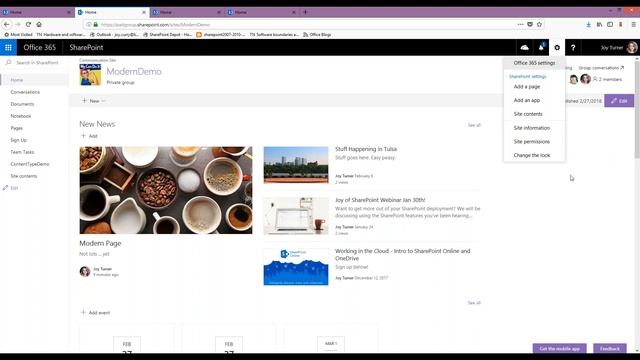Open ContentTypeDemo in left navigation
Viewport: 640px width, 360px height.
click(30, 164)
